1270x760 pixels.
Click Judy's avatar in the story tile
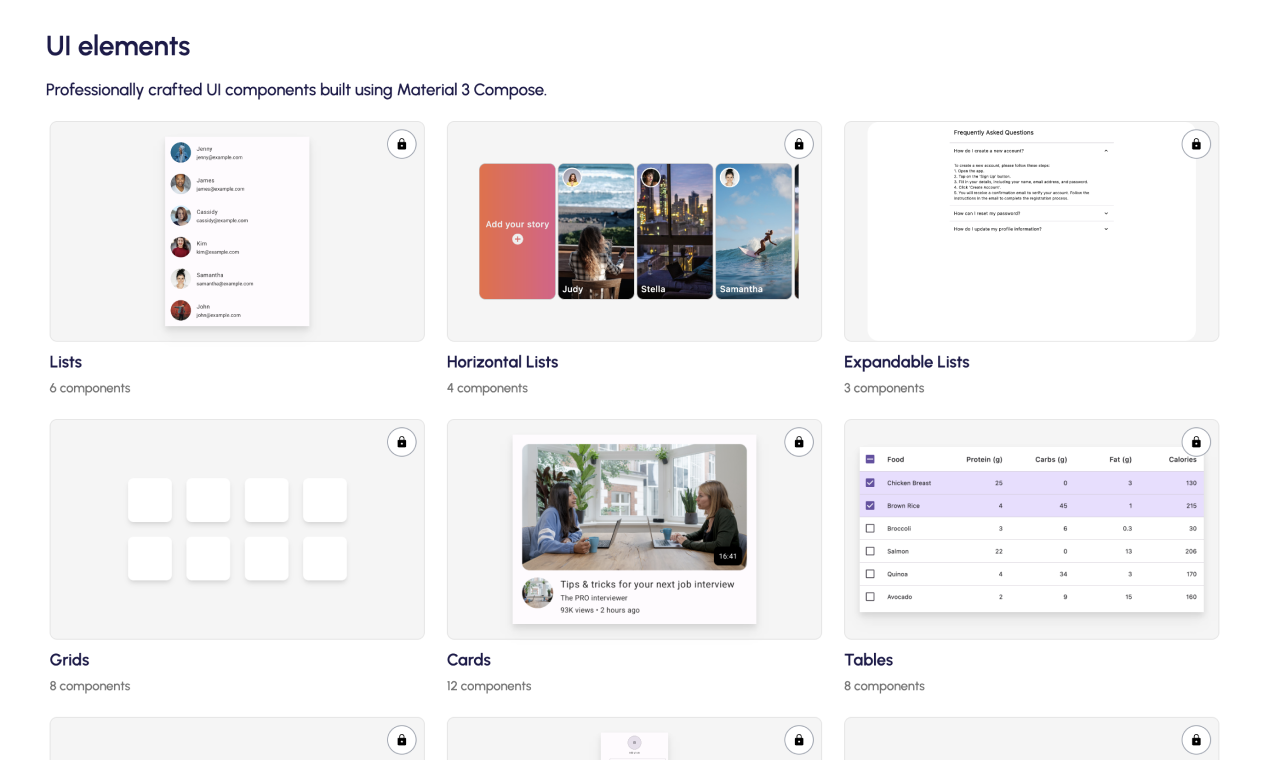coord(572,178)
